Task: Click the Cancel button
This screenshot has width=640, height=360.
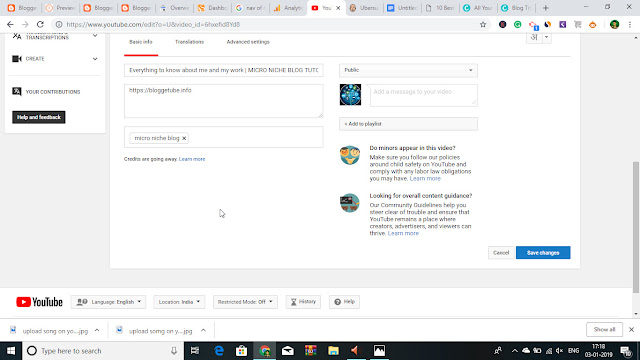Action: tap(501, 253)
